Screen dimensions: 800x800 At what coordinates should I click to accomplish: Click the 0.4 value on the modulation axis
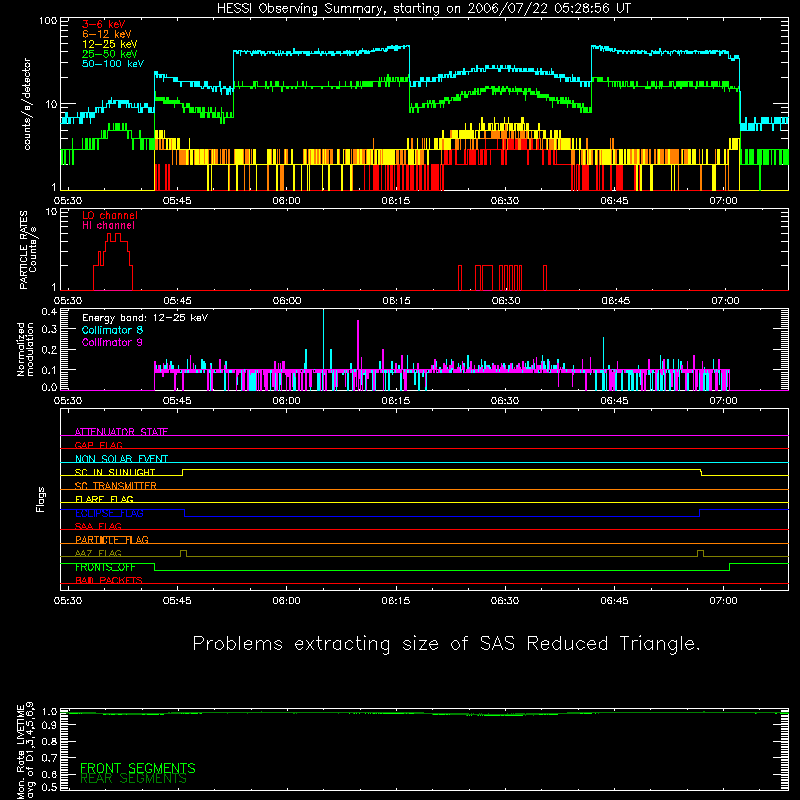[x=49, y=311]
